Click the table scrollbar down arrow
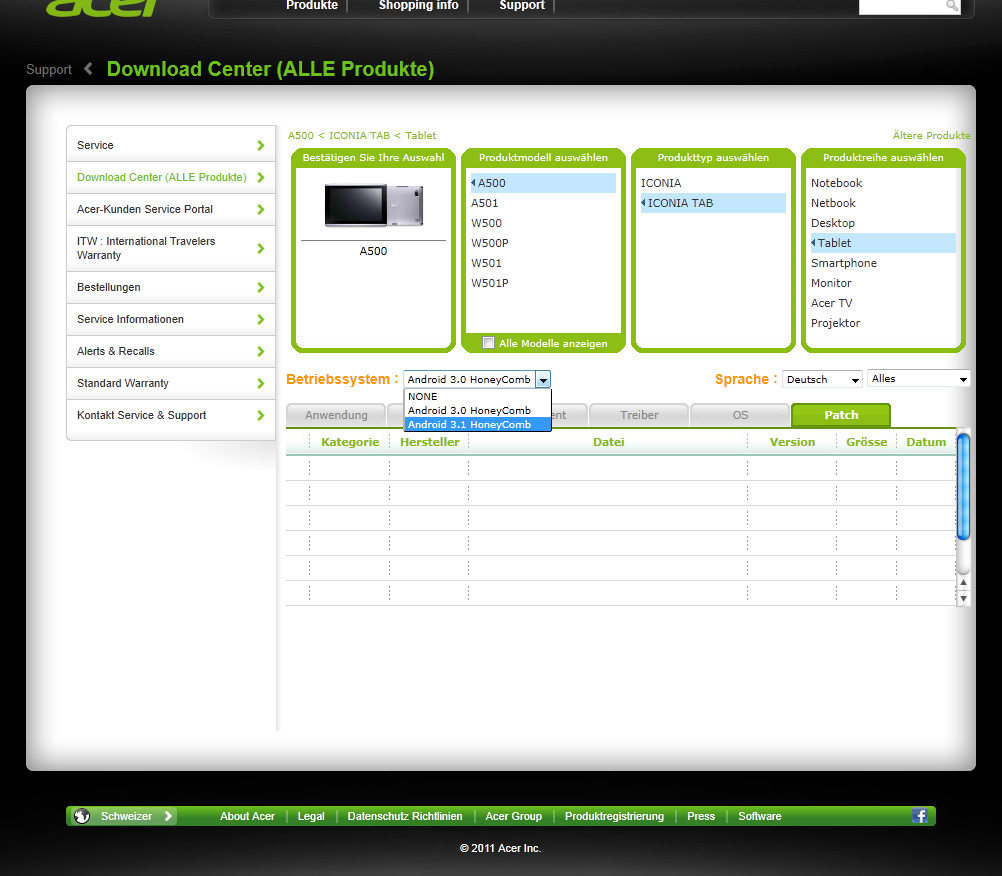Screen dimensions: 1002x876 point(963,598)
